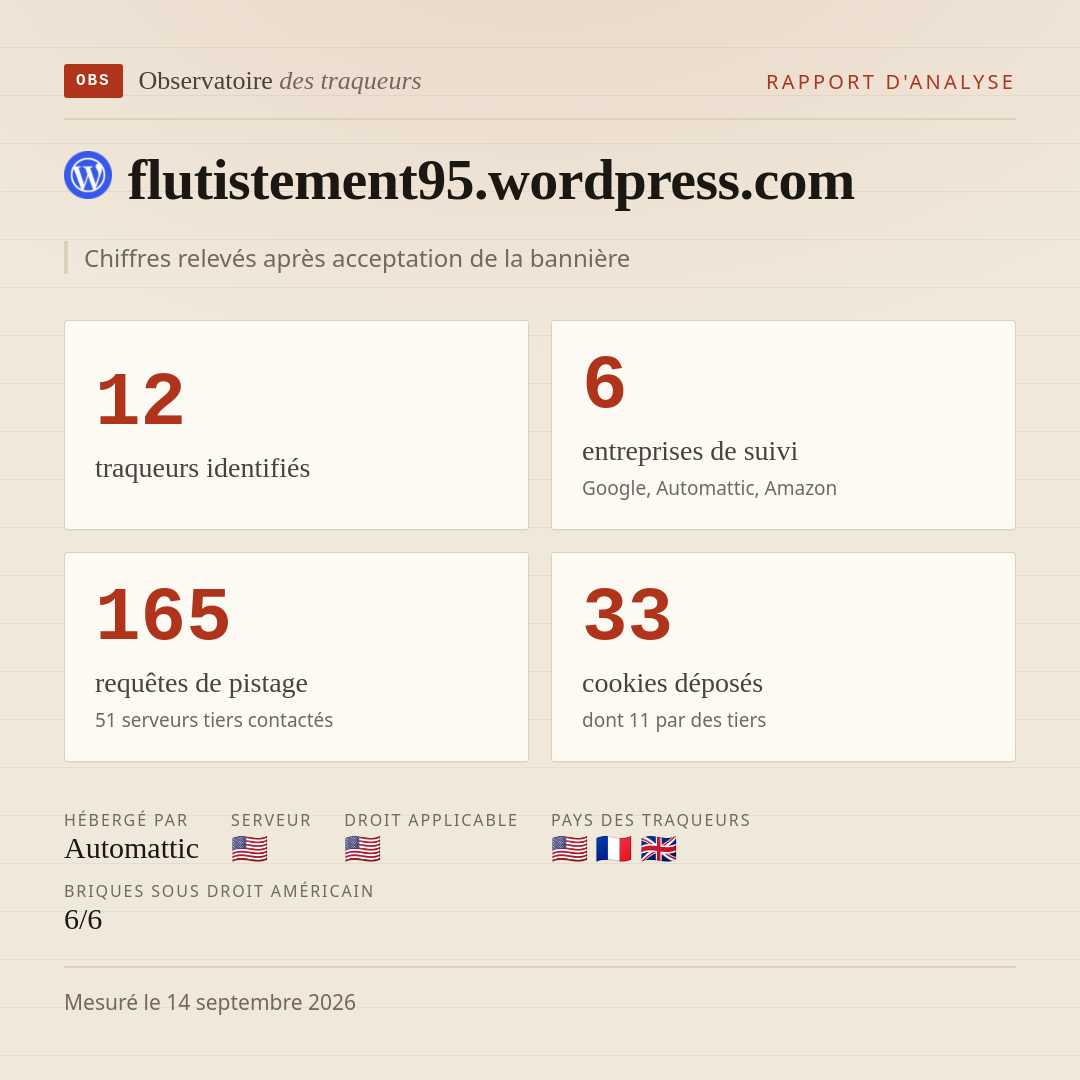Click the 51 serveurs tiers contactés text
The height and width of the screenshot is (1080, 1080).
click(x=214, y=720)
